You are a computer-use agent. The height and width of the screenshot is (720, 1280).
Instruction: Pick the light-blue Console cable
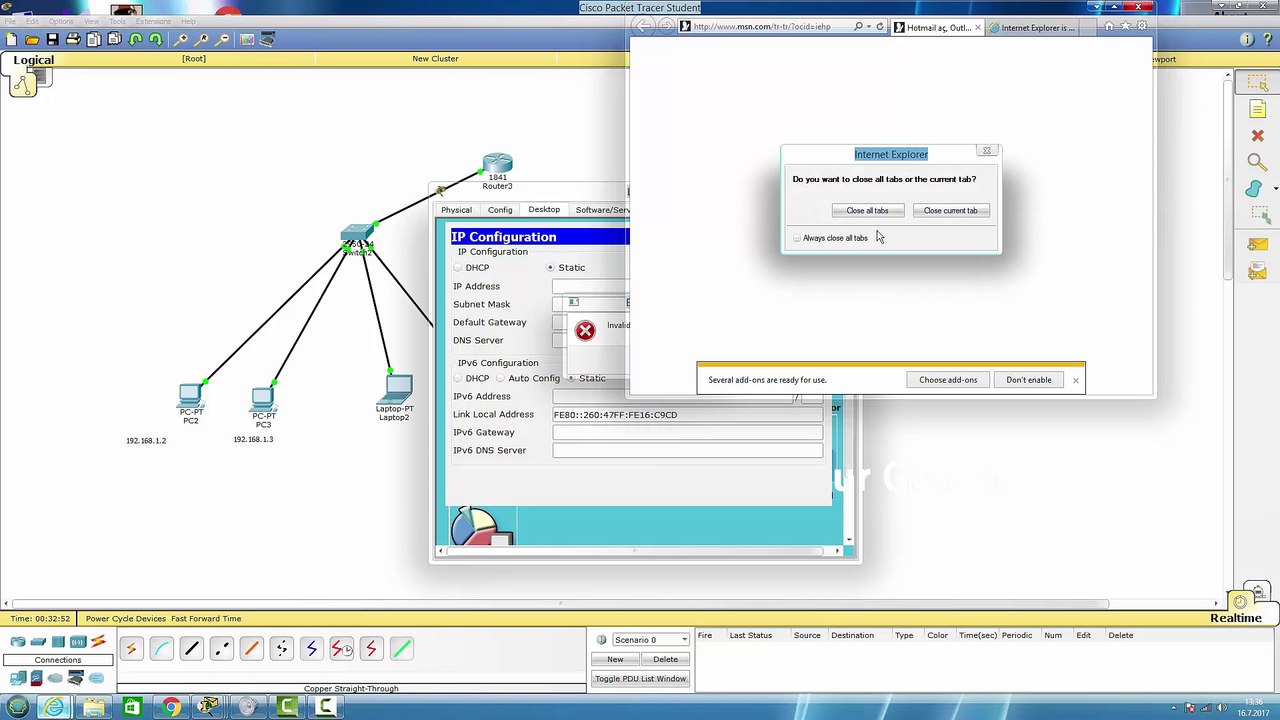(x=161, y=649)
